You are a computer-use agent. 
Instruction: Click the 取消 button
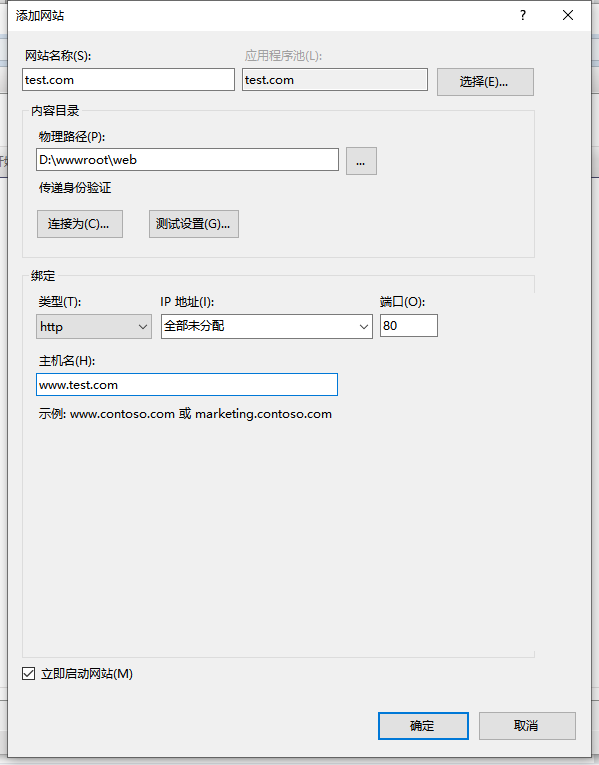click(x=527, y=726)
